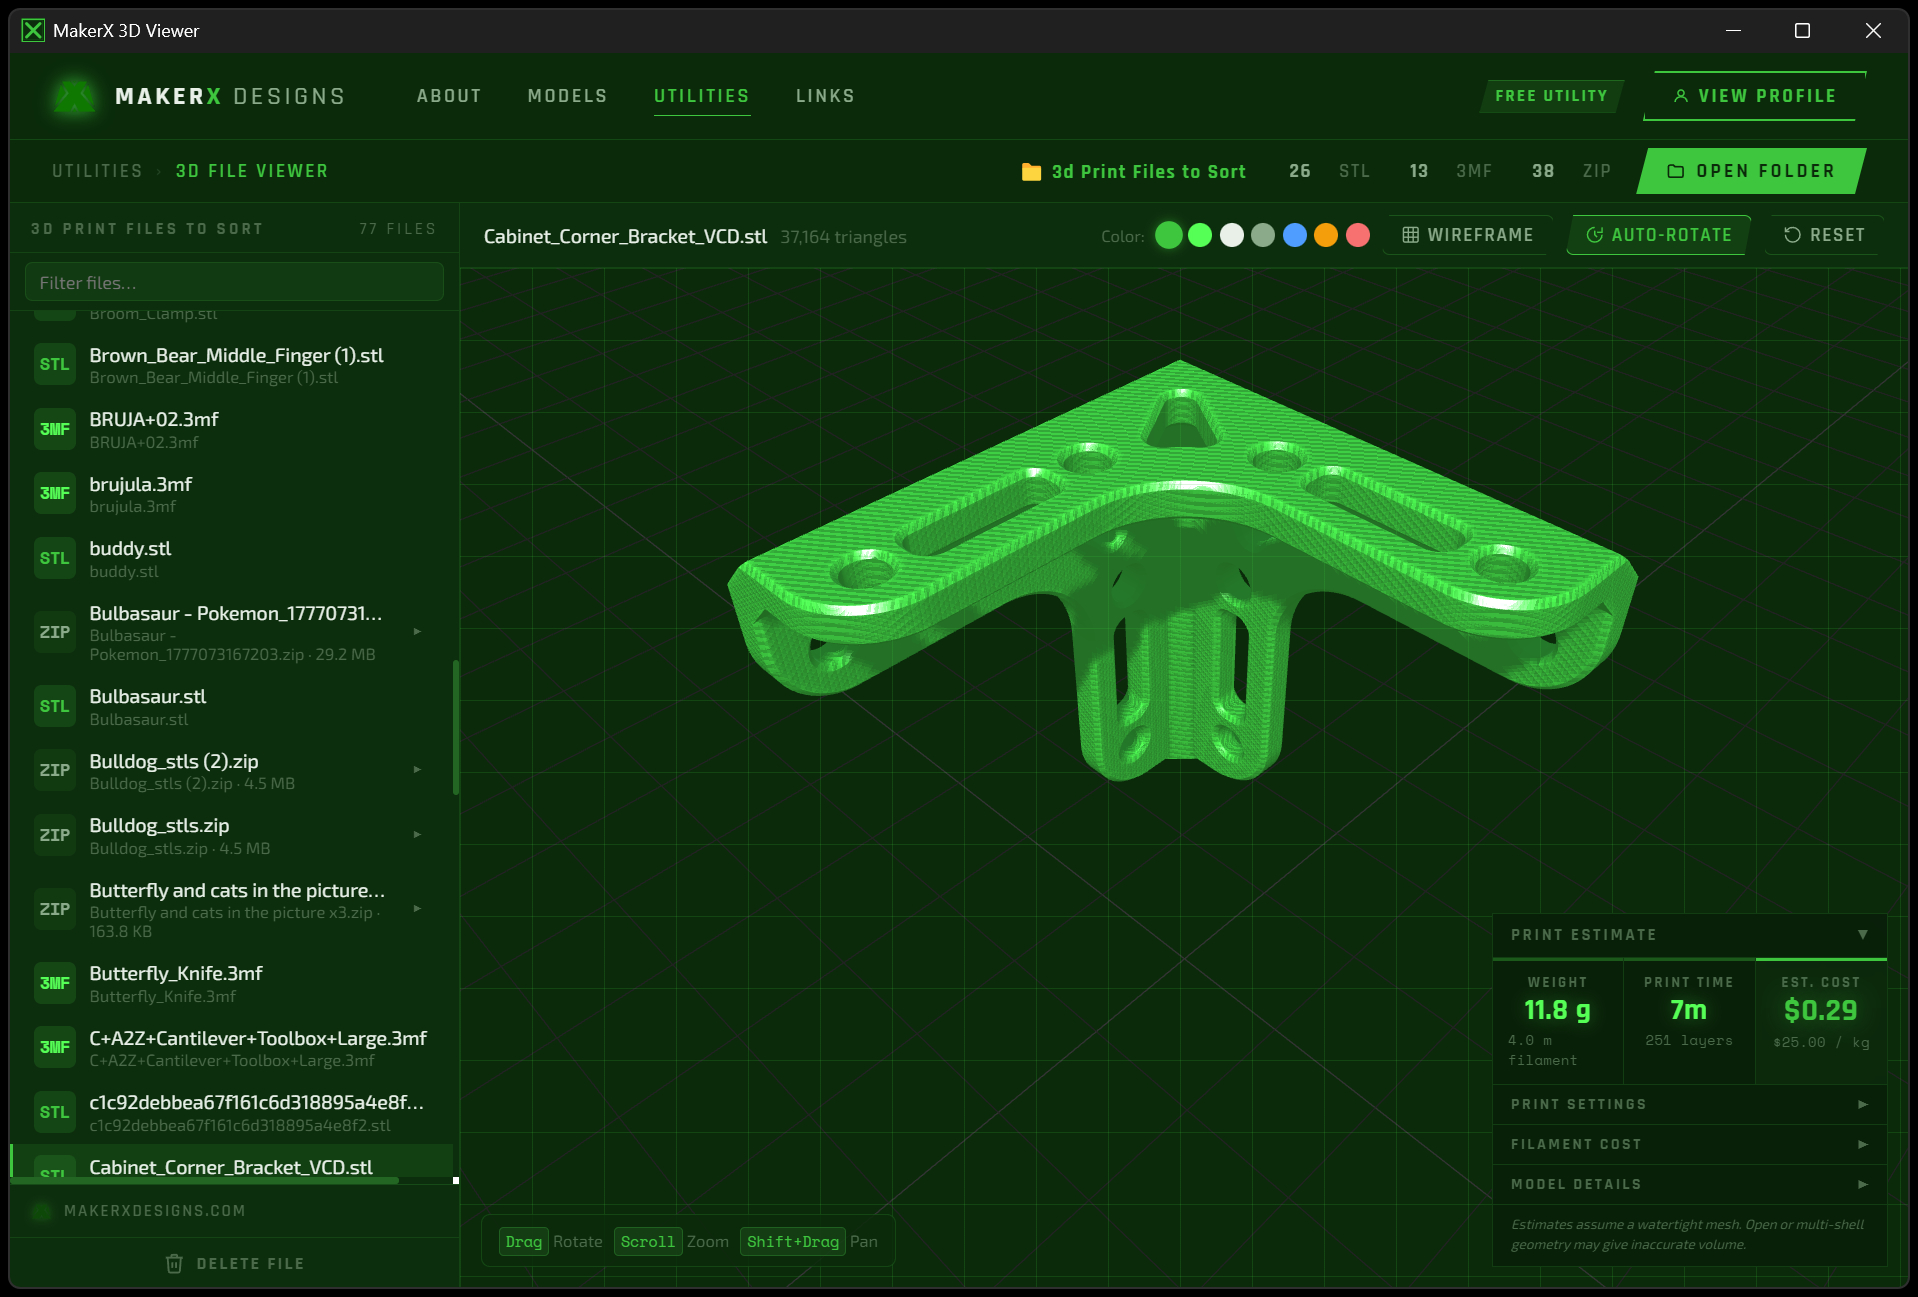The width and height of the screenshot is (1918, 1297).
Task: Click the 26 STL file count
Action: tap(1330, 171)
